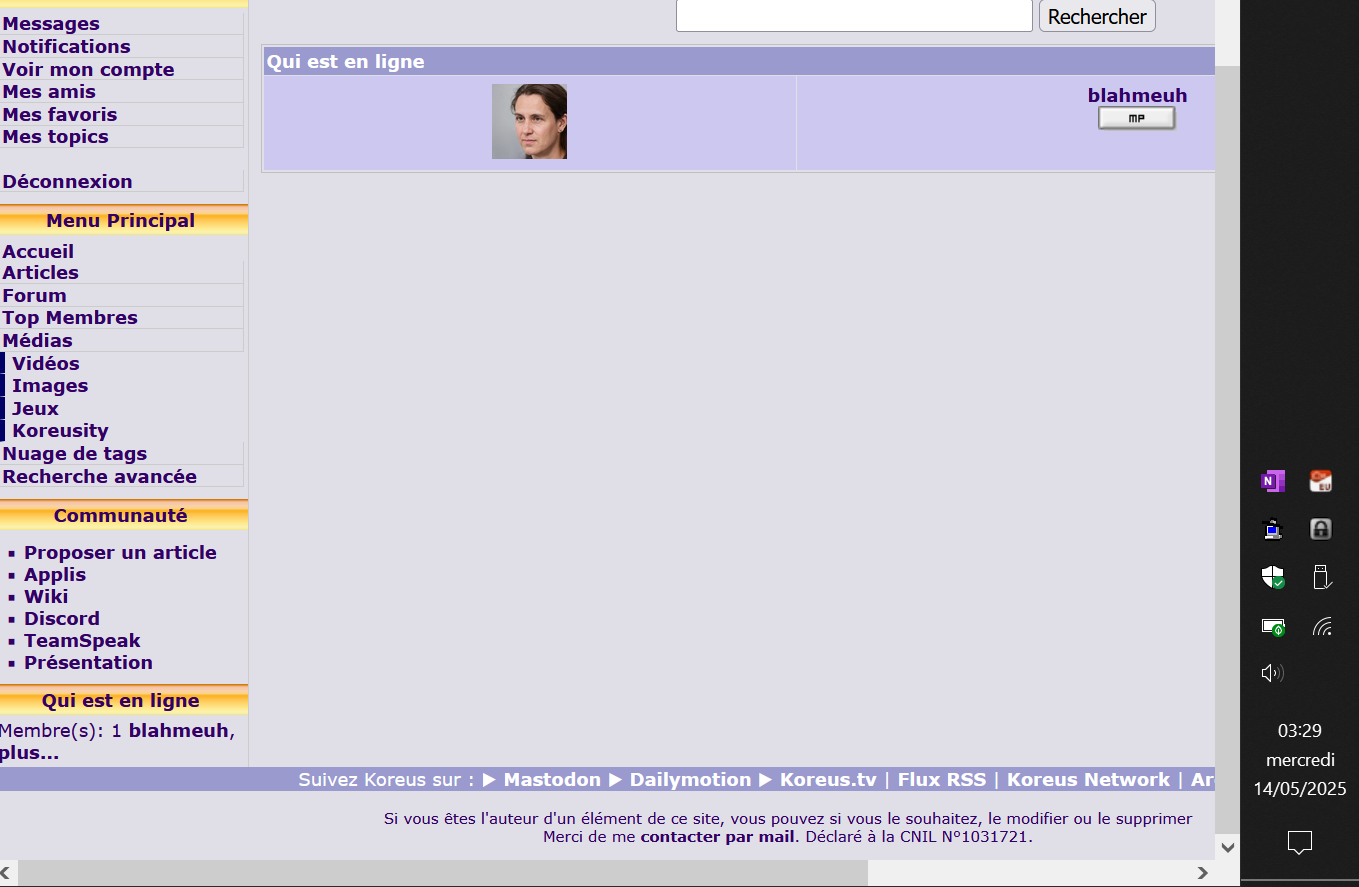Open OneNote from the system tray

[1272, 482]
